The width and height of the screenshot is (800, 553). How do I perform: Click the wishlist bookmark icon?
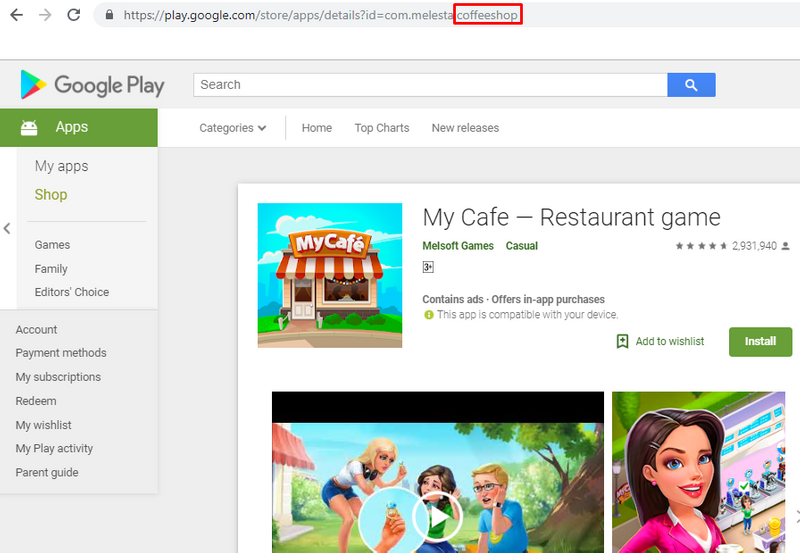(622, 341)
